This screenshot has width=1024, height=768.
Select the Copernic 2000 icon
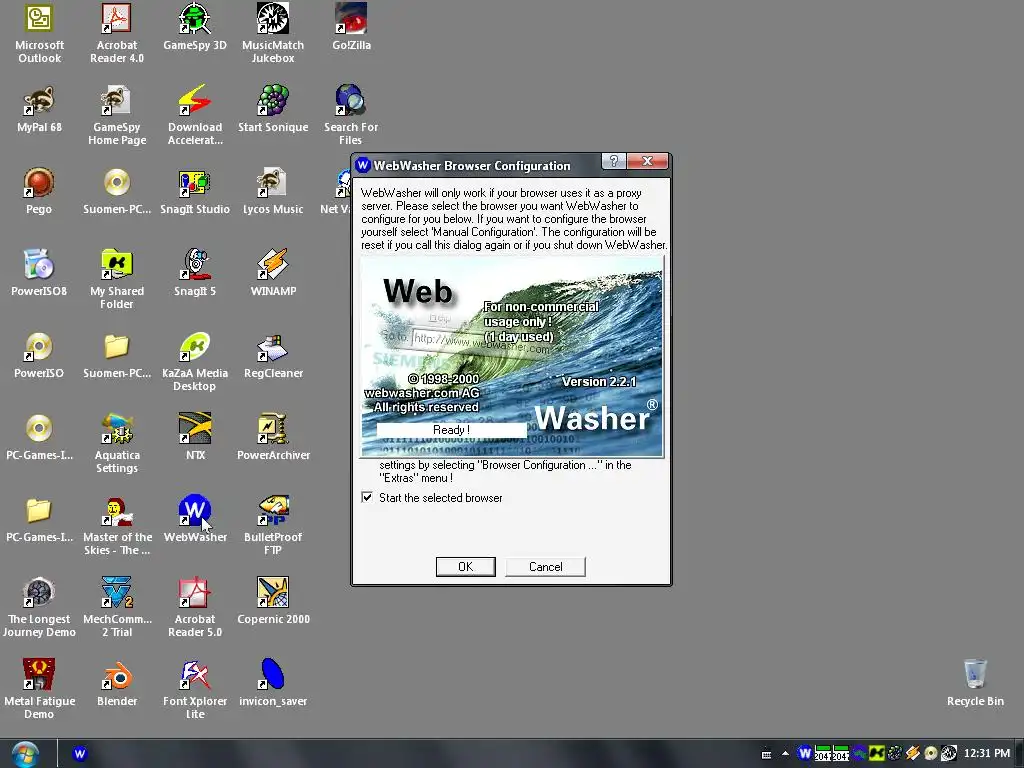click(273, 601)
